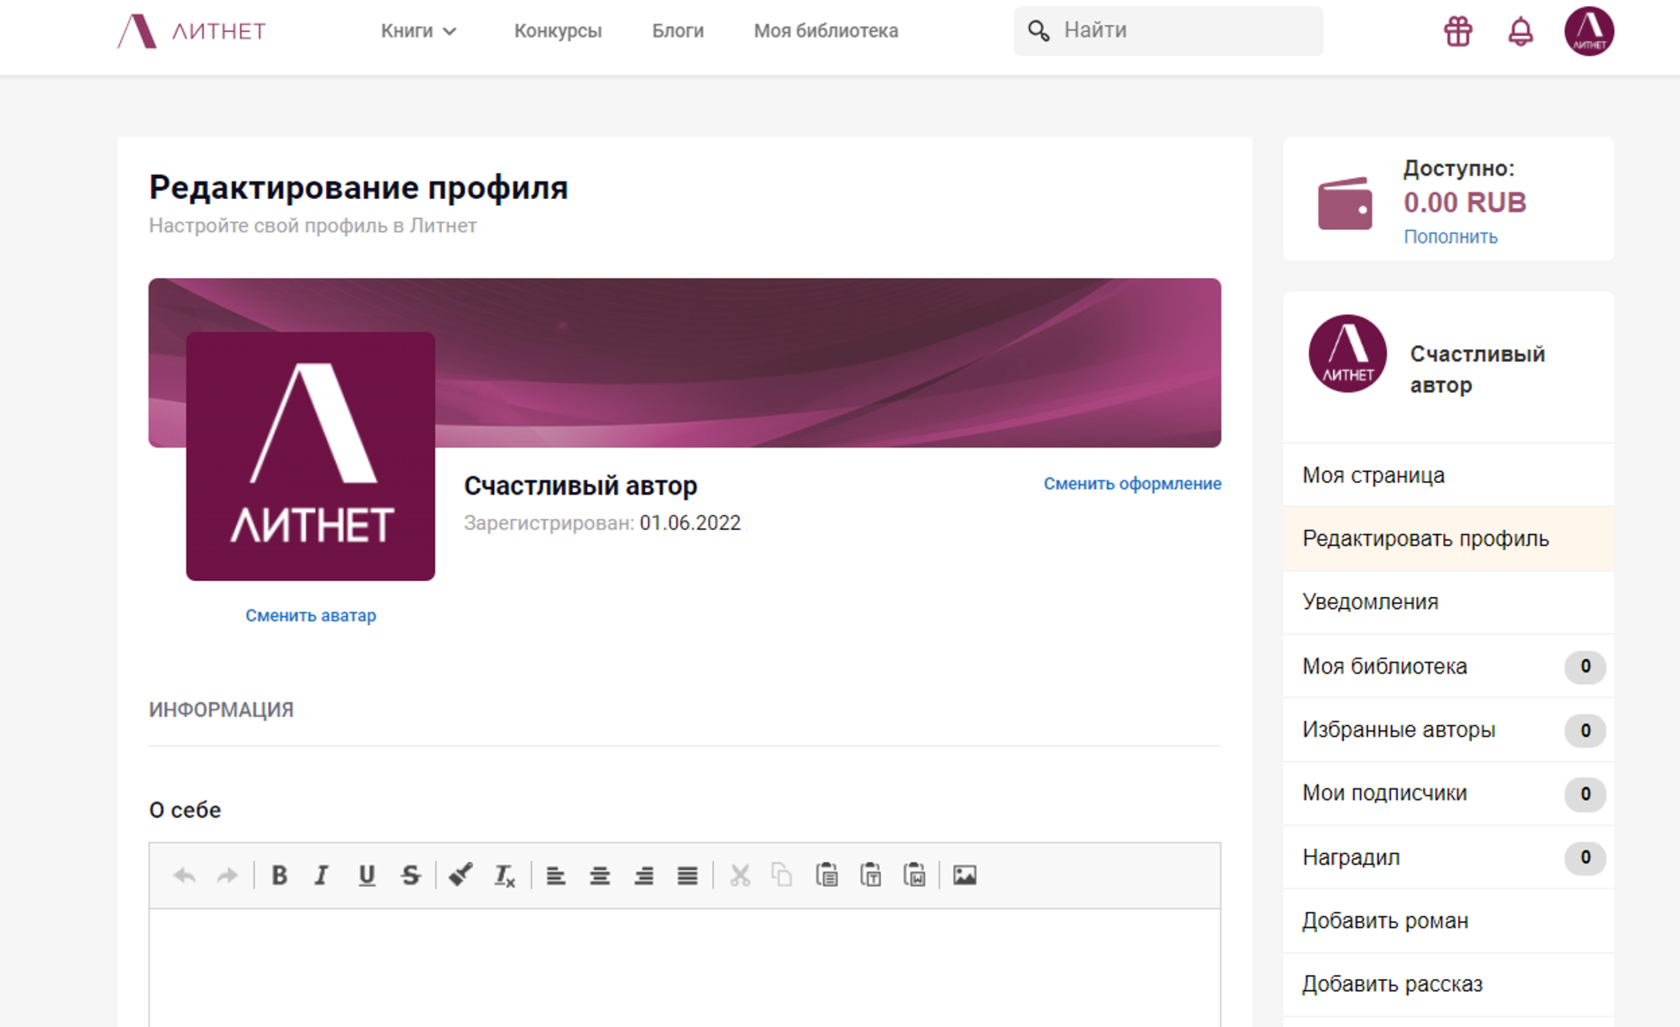Align text right
Image resolution: width=1680 pixels, height=1027 pixels.
(644, 876)
